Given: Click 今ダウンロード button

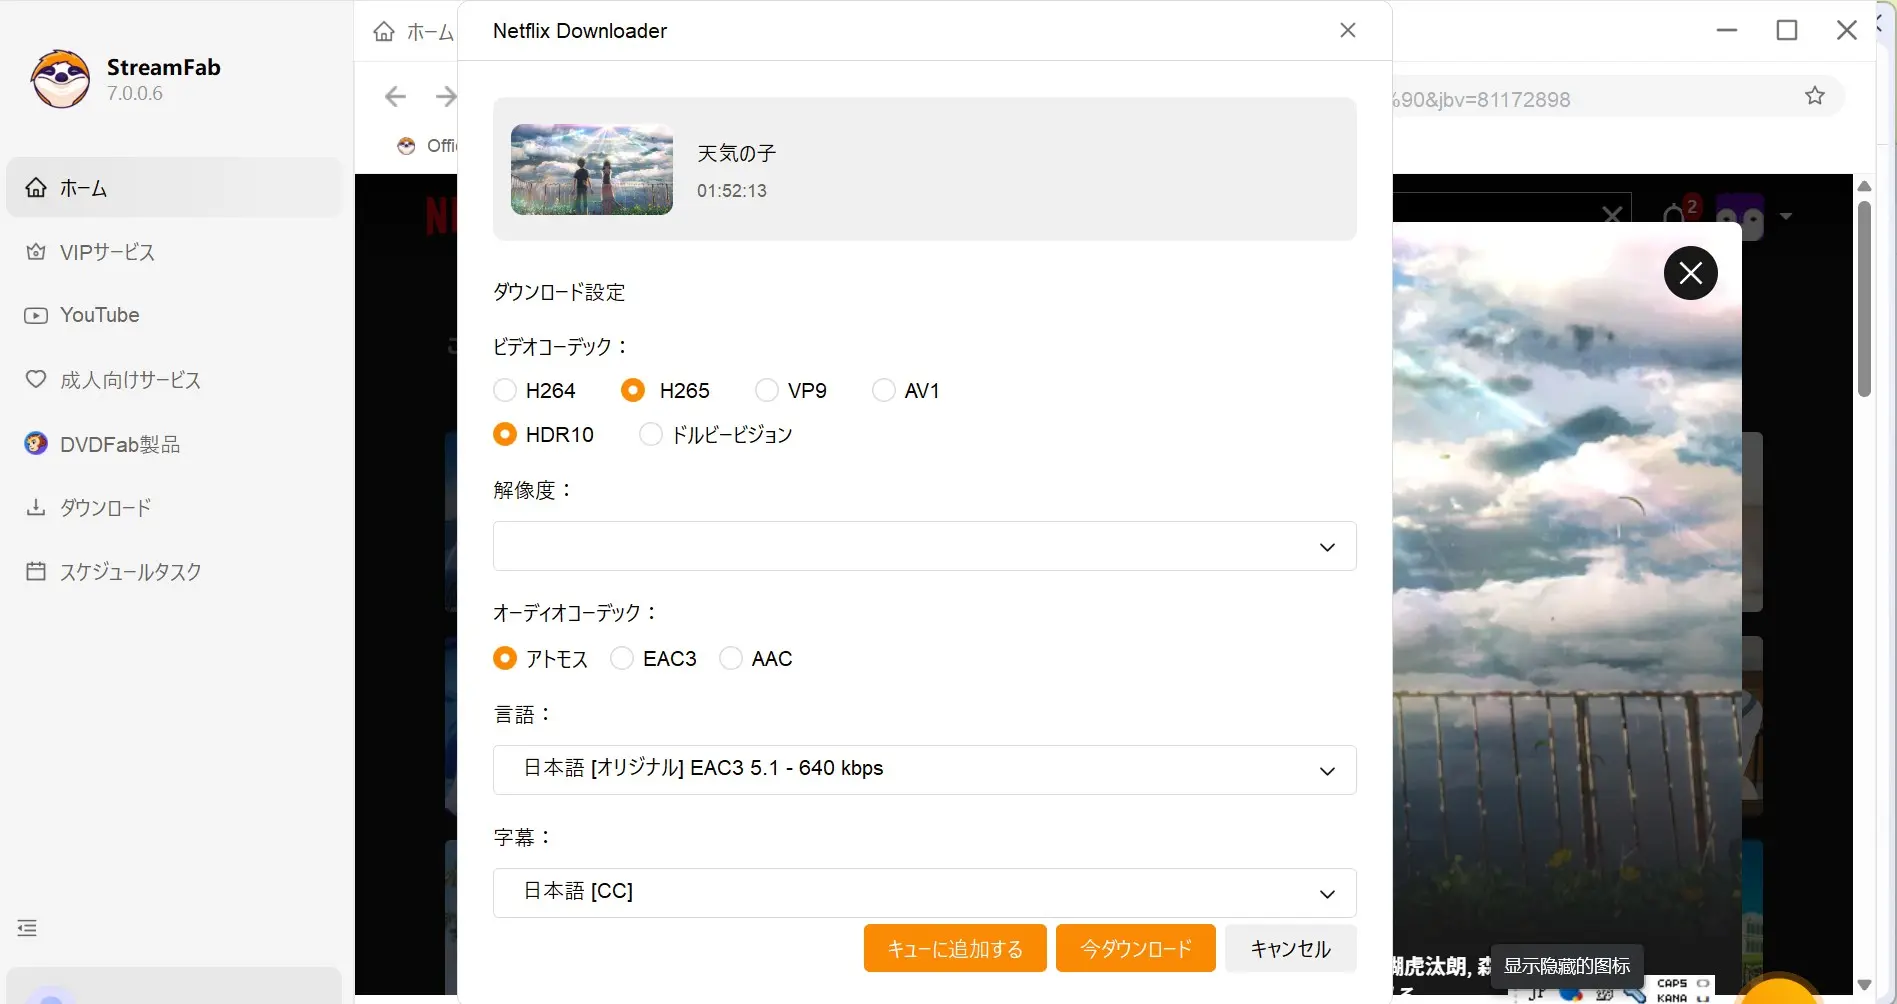Looking at the screenshot, I should coord(1136,948).
